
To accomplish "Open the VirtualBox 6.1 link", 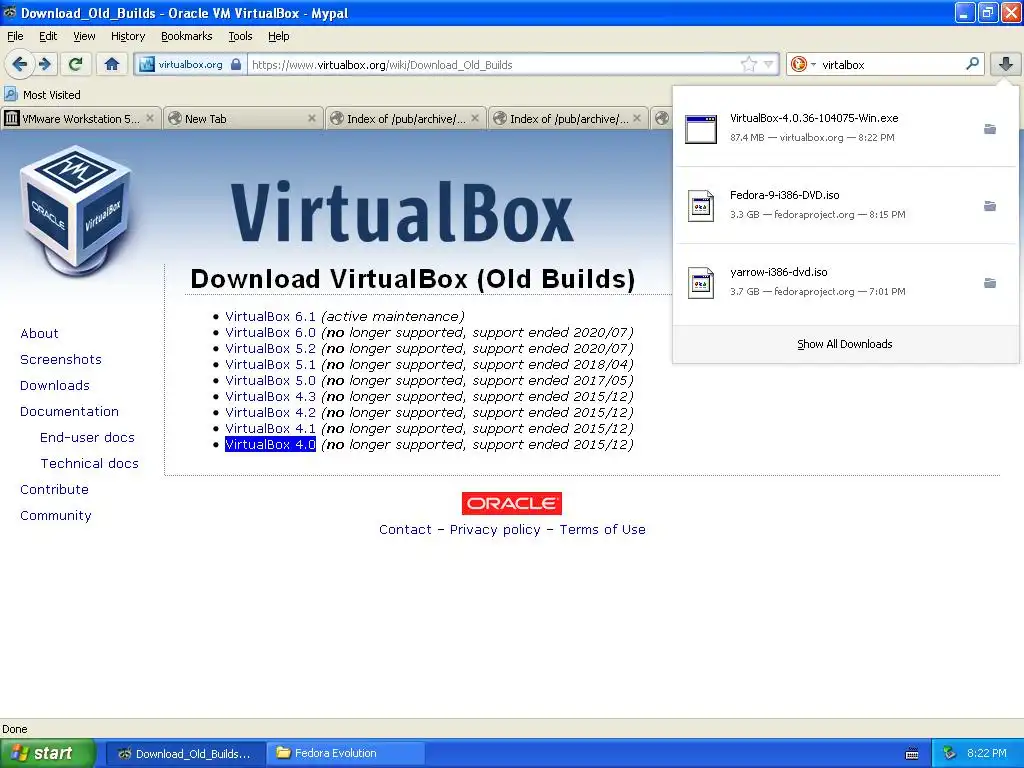I will (270, 317).
